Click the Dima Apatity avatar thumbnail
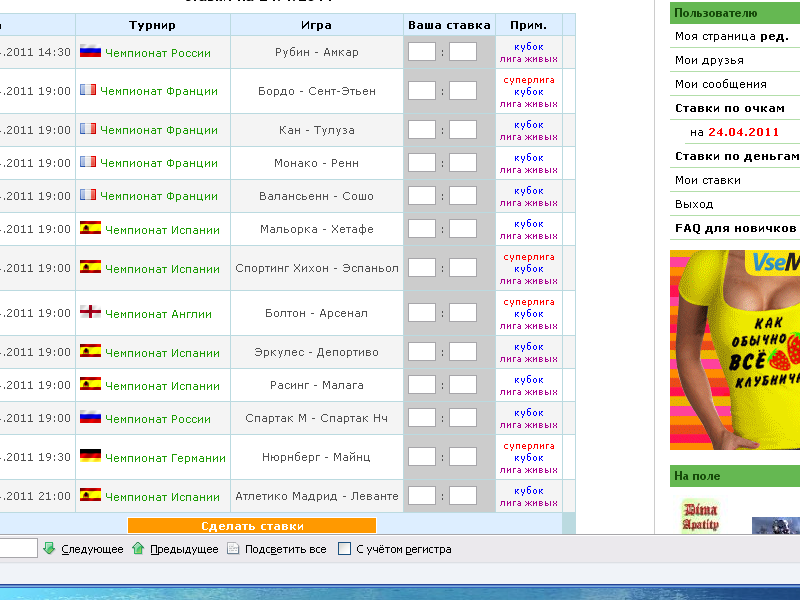This screenshot has width=800, height=600. [x=701, y=516]
